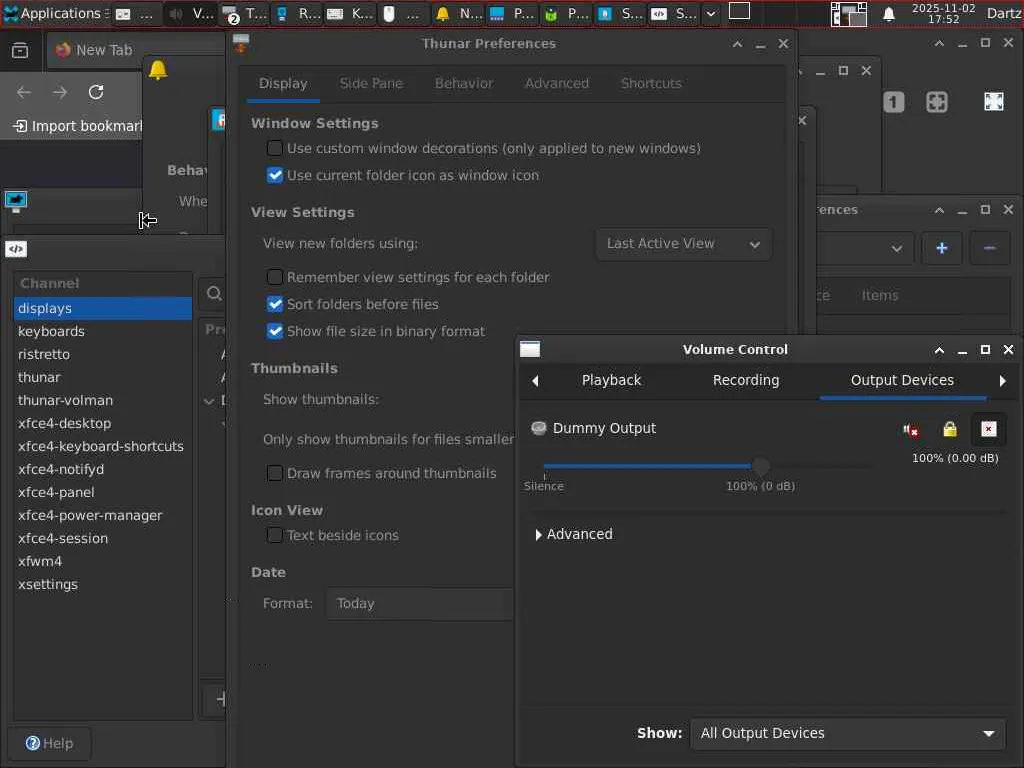
Task: Enable custom window decorations
Action: click(275, 149)
